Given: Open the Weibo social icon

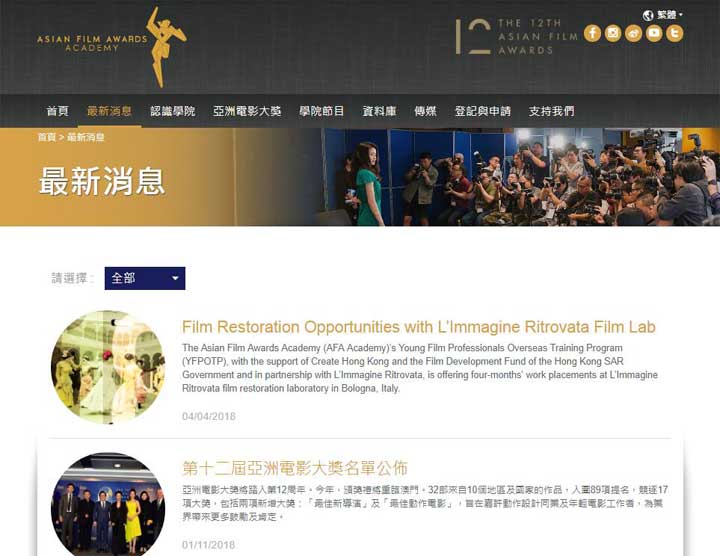Looking at the screenshot, I should tap(633, 33).
